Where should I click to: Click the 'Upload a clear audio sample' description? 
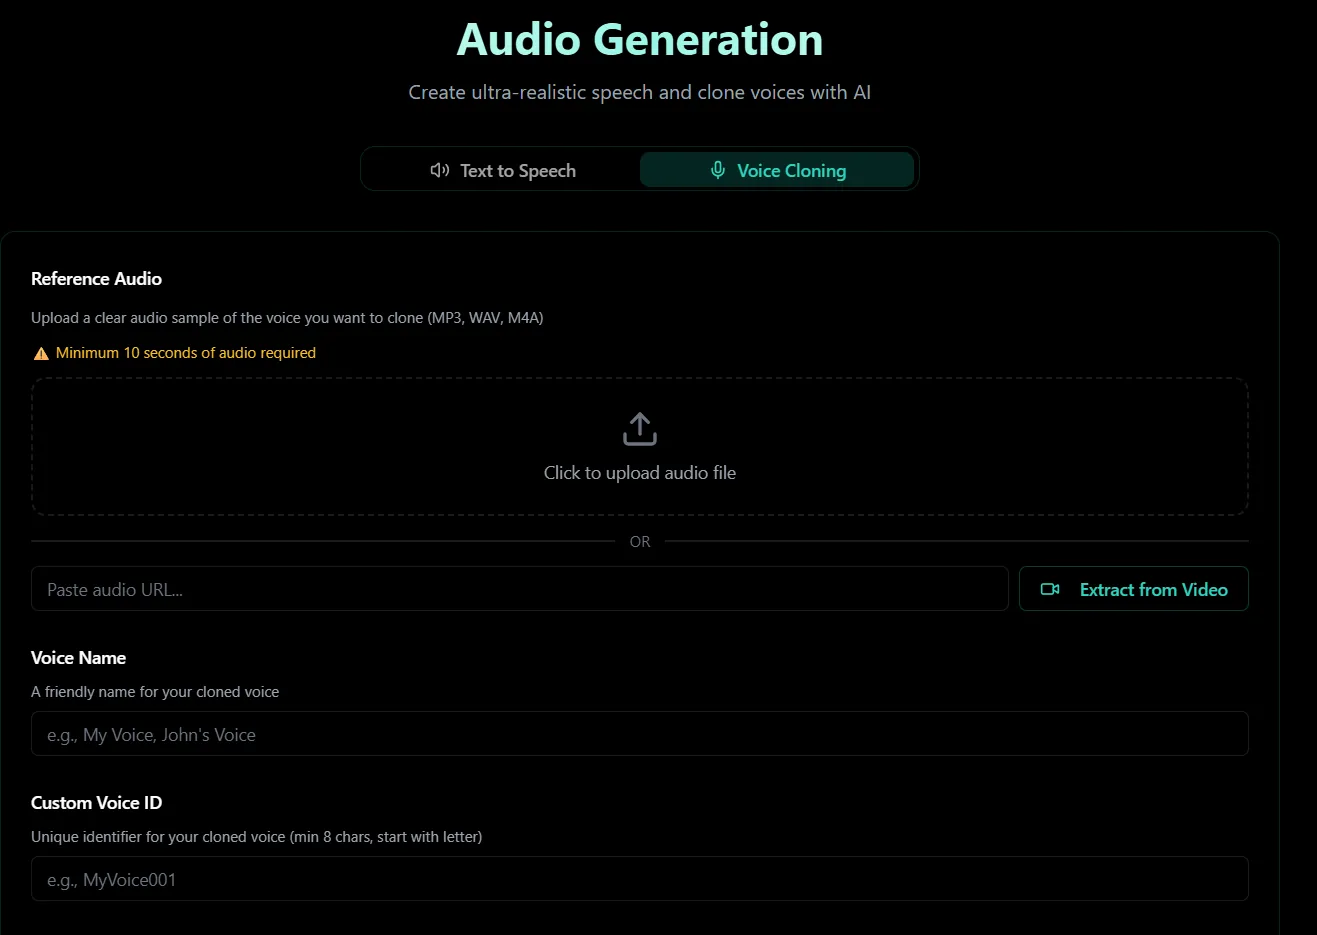click(x=287, y=318)
